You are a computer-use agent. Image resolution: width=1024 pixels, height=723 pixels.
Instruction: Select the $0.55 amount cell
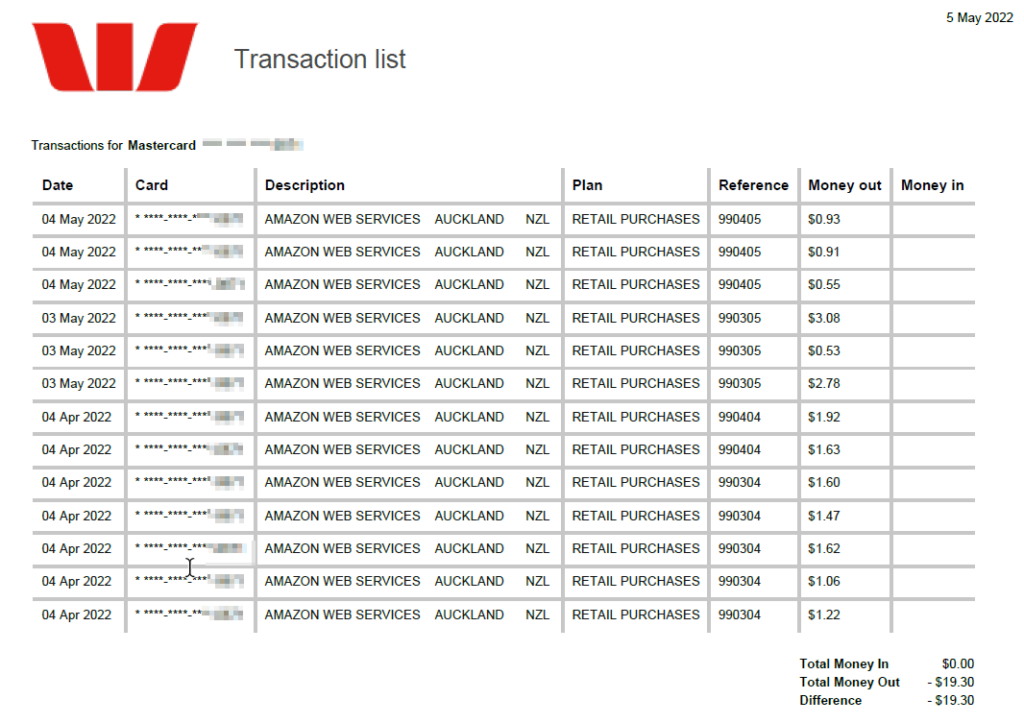[x=824, y=285]
